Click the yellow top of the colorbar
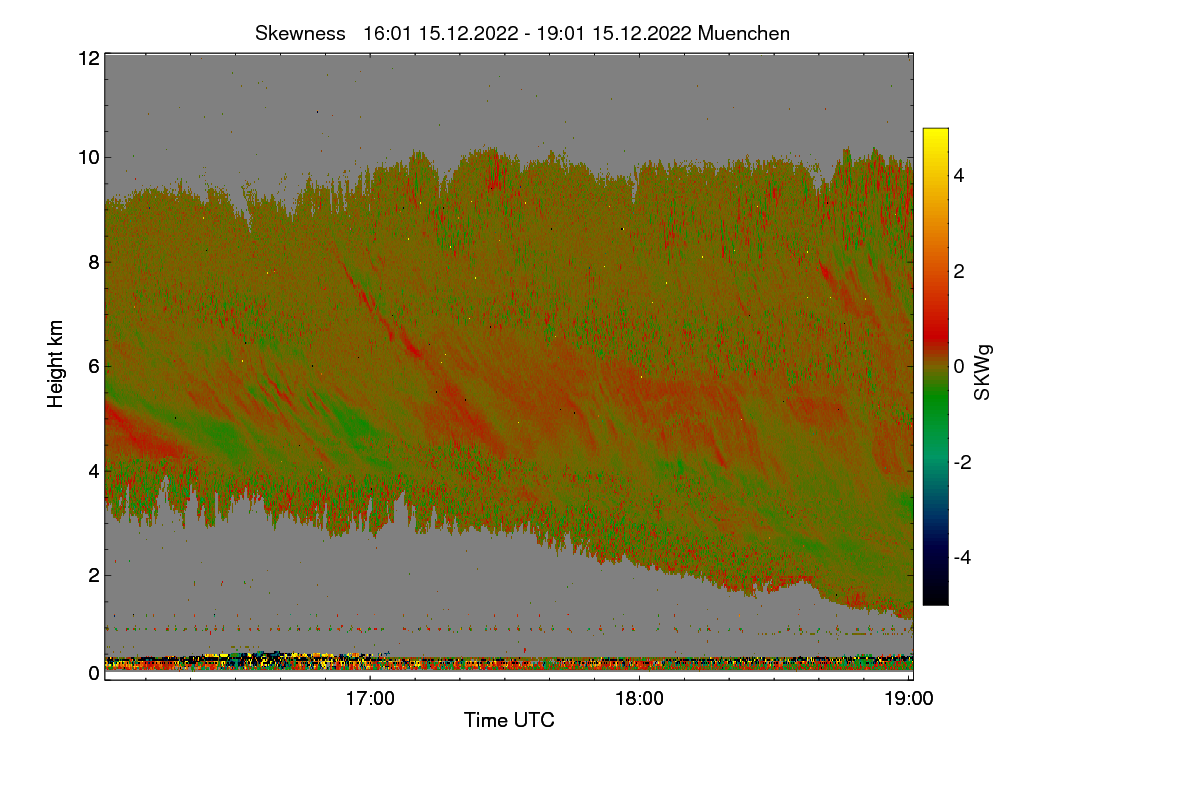1200x800 pixels. pos(935,137)
